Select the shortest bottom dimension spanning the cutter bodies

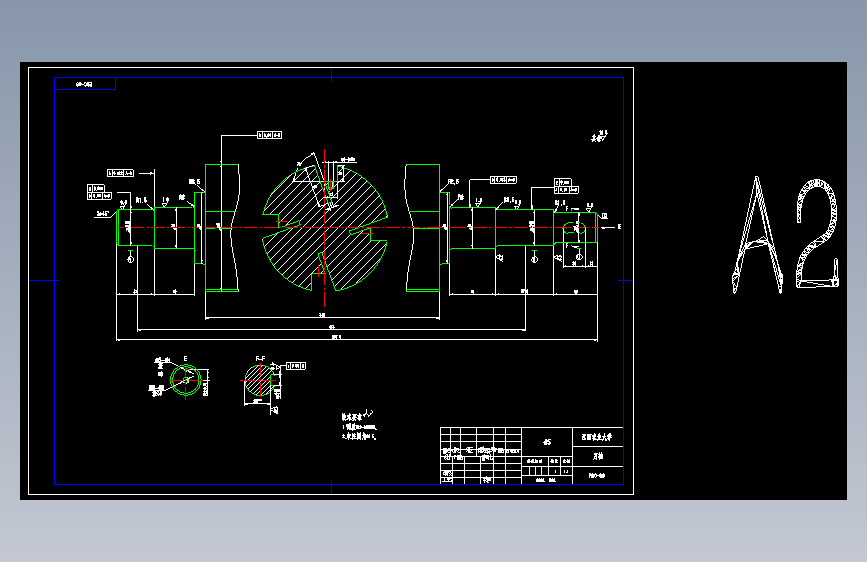[x=322, y=315]
